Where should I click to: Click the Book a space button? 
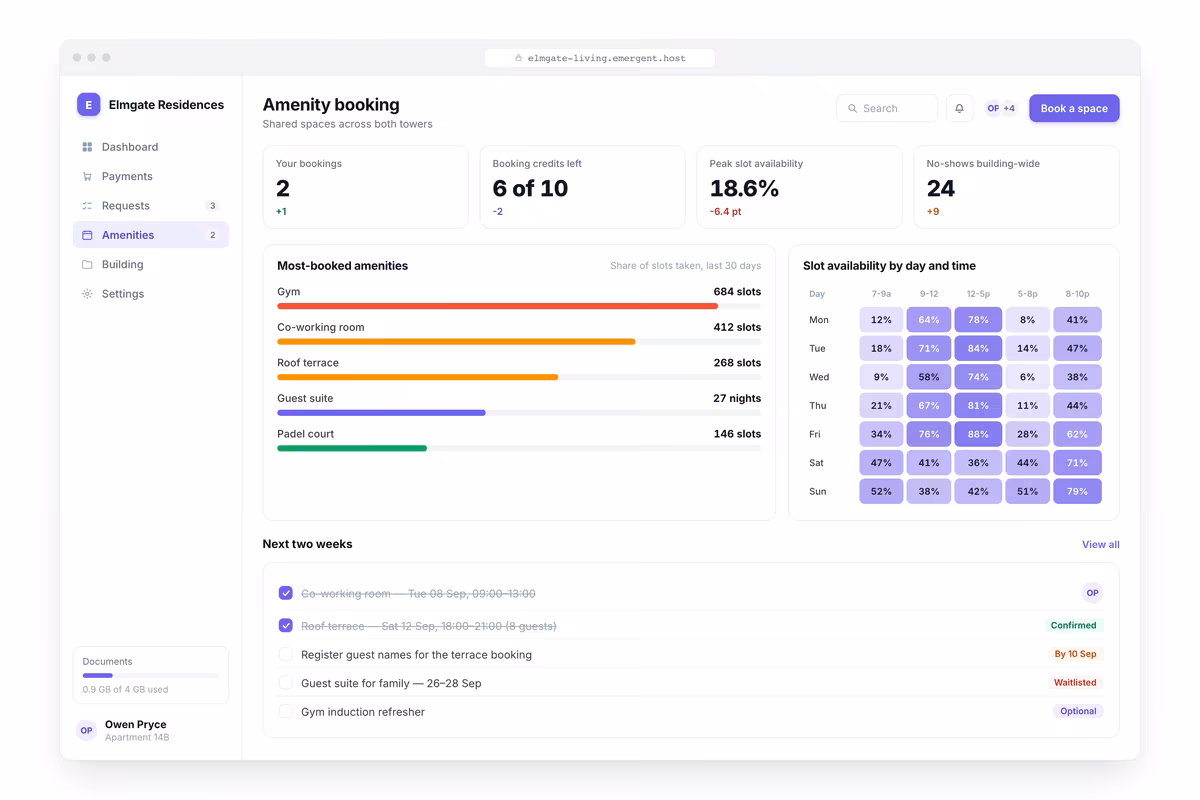[1074, 108]
